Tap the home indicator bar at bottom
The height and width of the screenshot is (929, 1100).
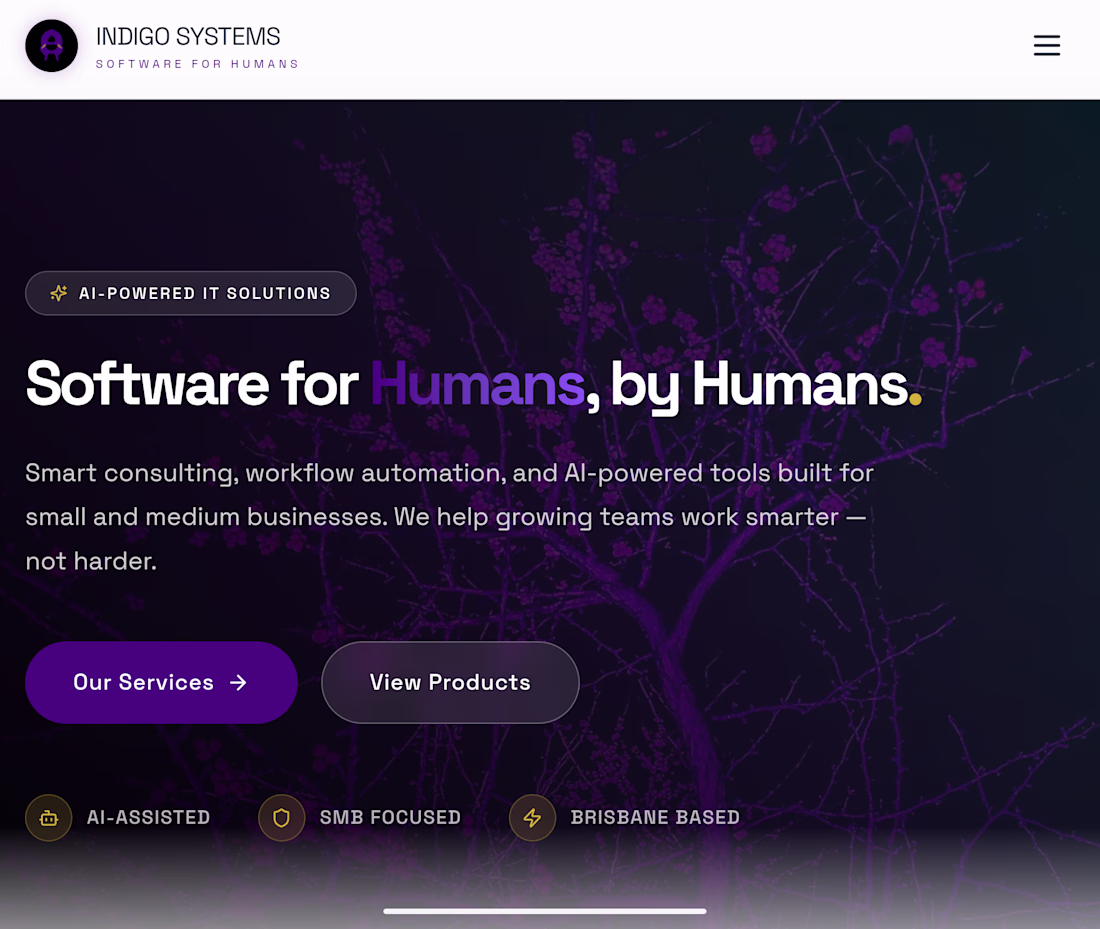pos(545,911)
